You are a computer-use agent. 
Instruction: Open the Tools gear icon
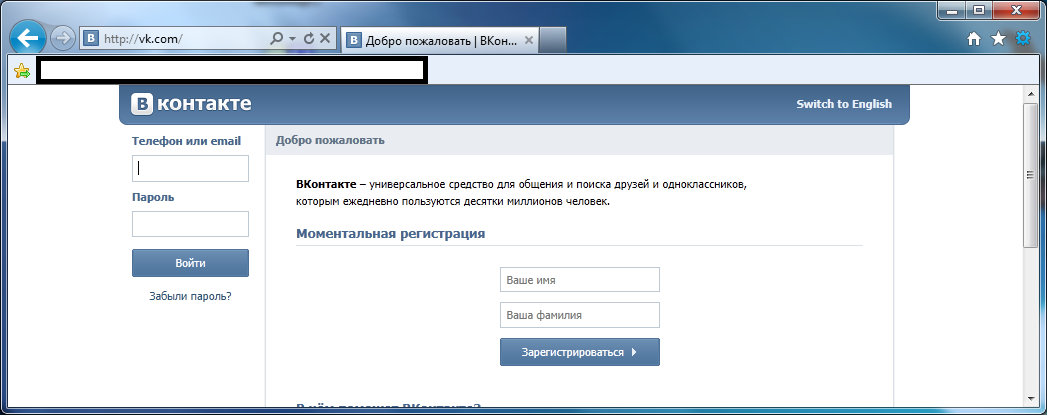point(1023,39)
